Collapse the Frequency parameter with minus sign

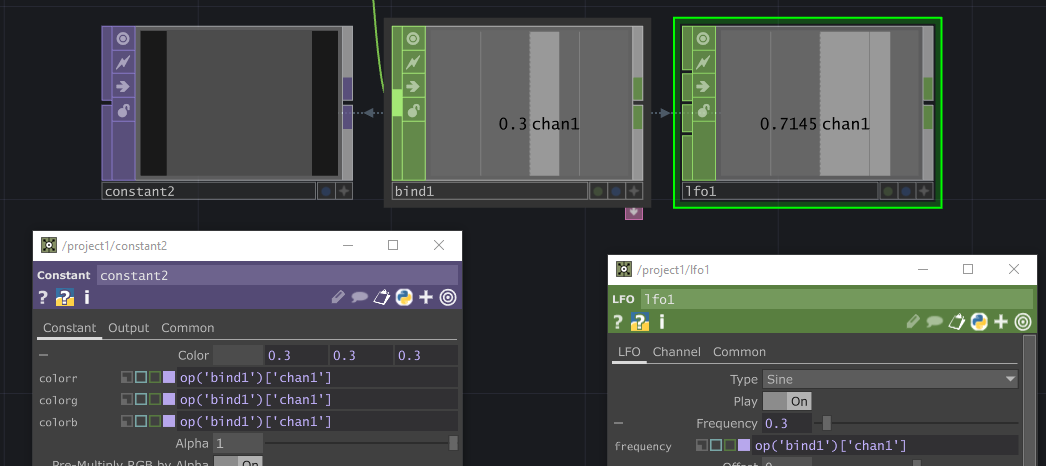pyautogui.click(x=618, y=423)
